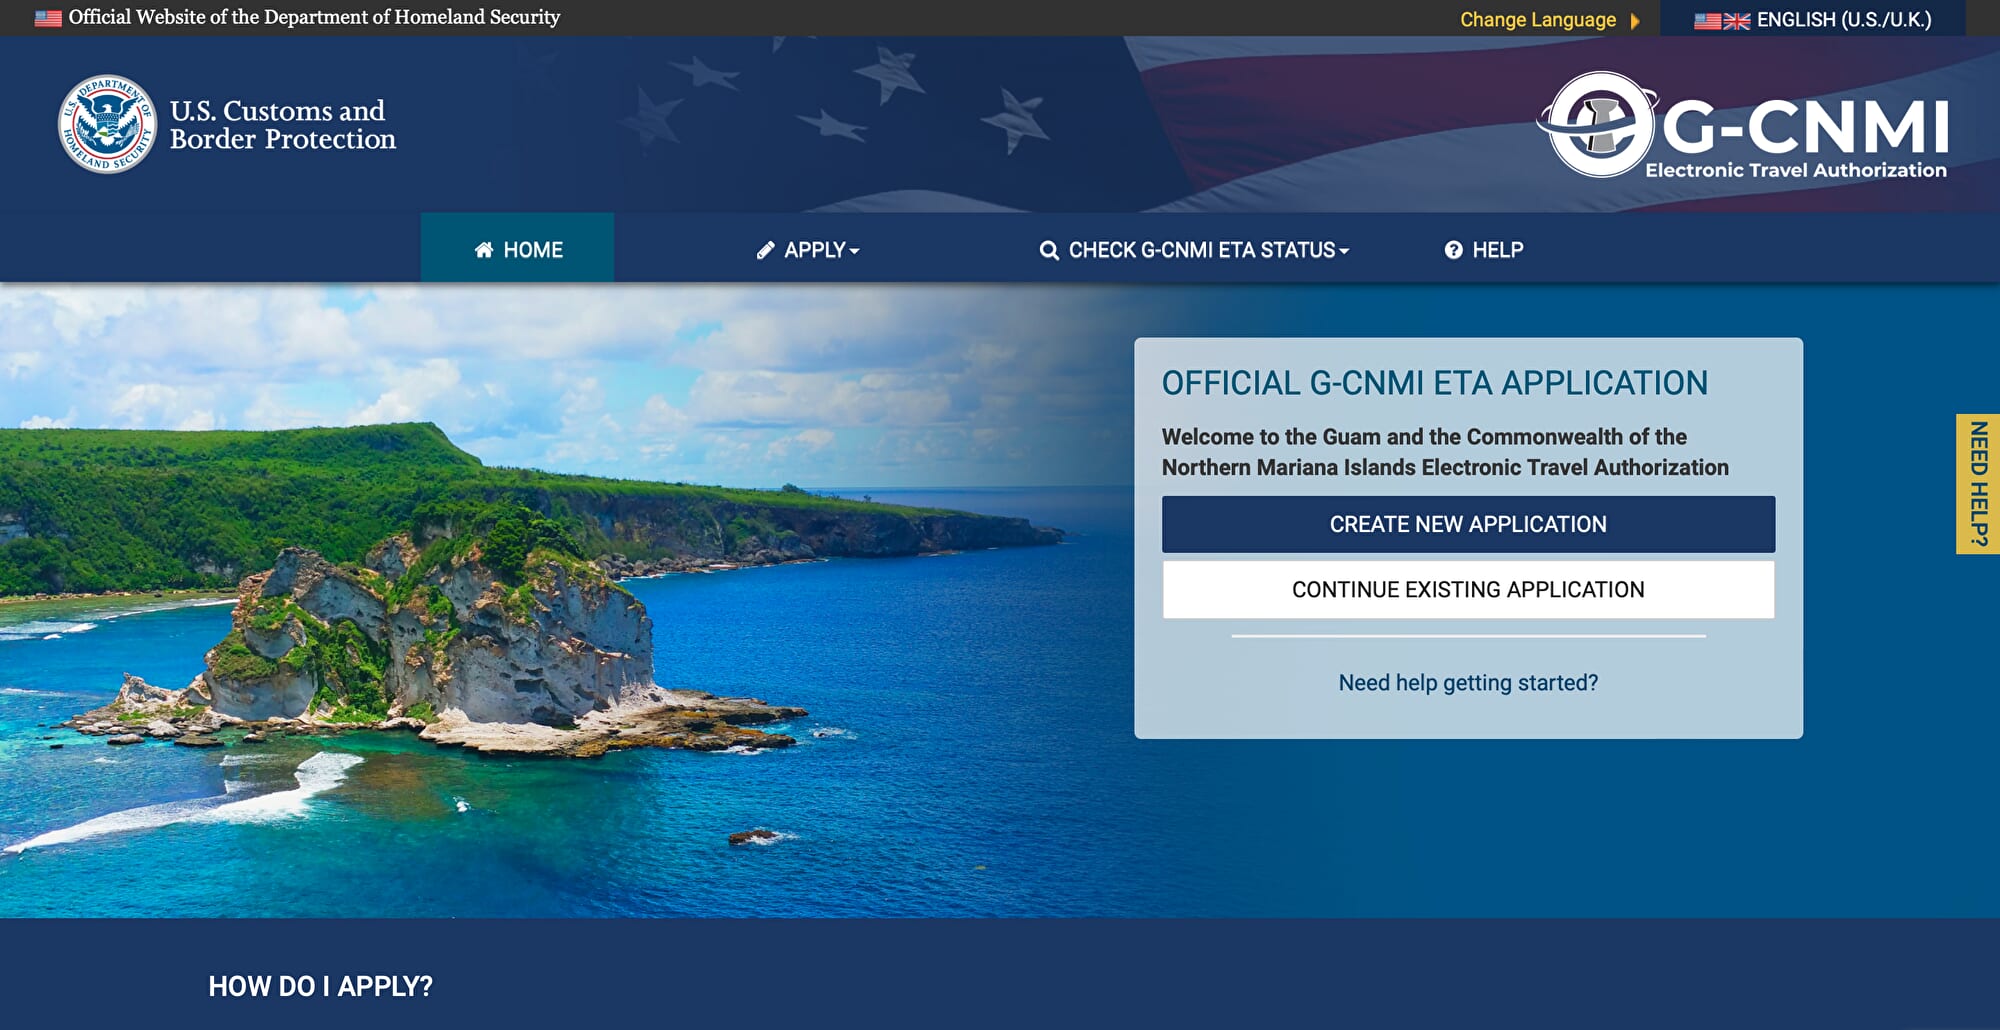Click the magnifying glass icon for ETA status

(1048, 250)
